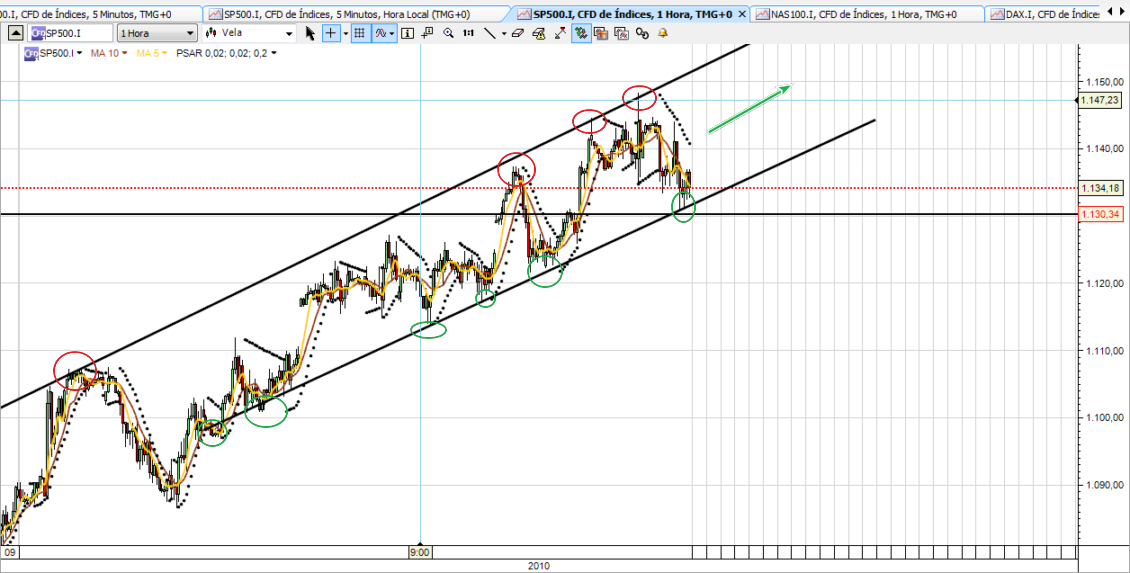Click the percent window icon
This screenshot has height=573, width=1130.
tap(621, 32)
